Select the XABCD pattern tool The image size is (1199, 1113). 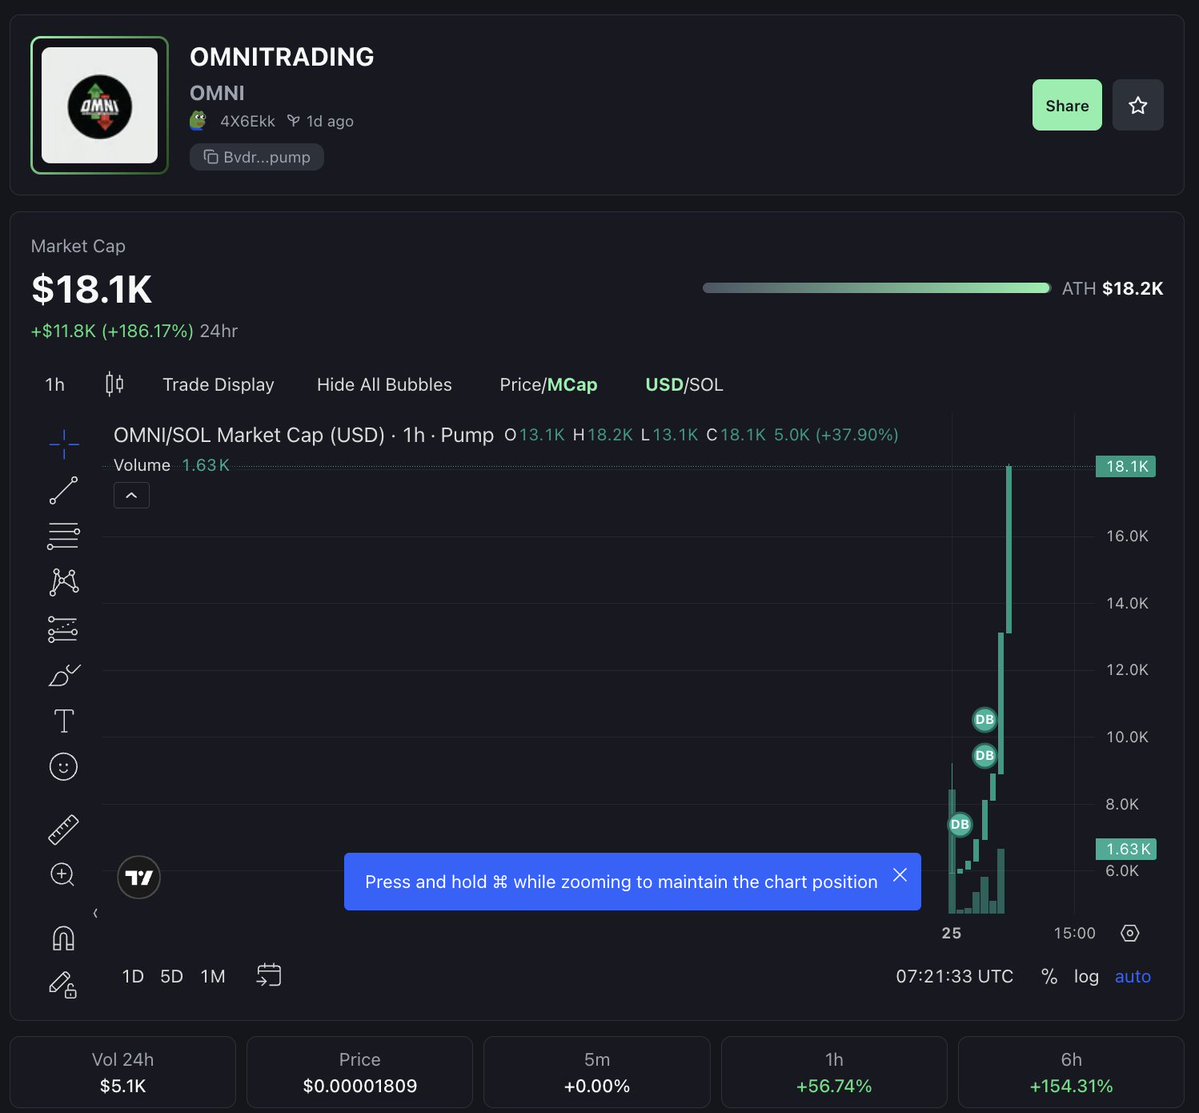click(x=63, y=582)
